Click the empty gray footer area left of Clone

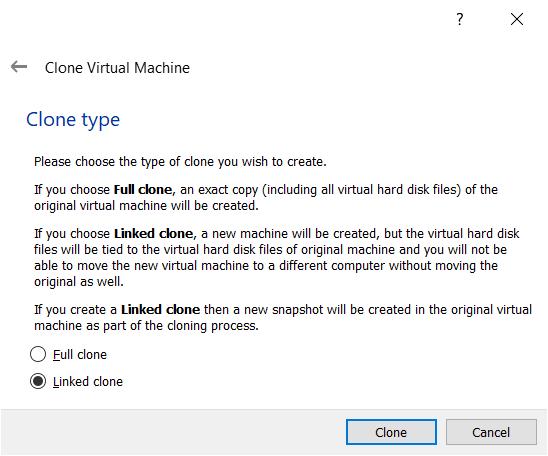173,432
